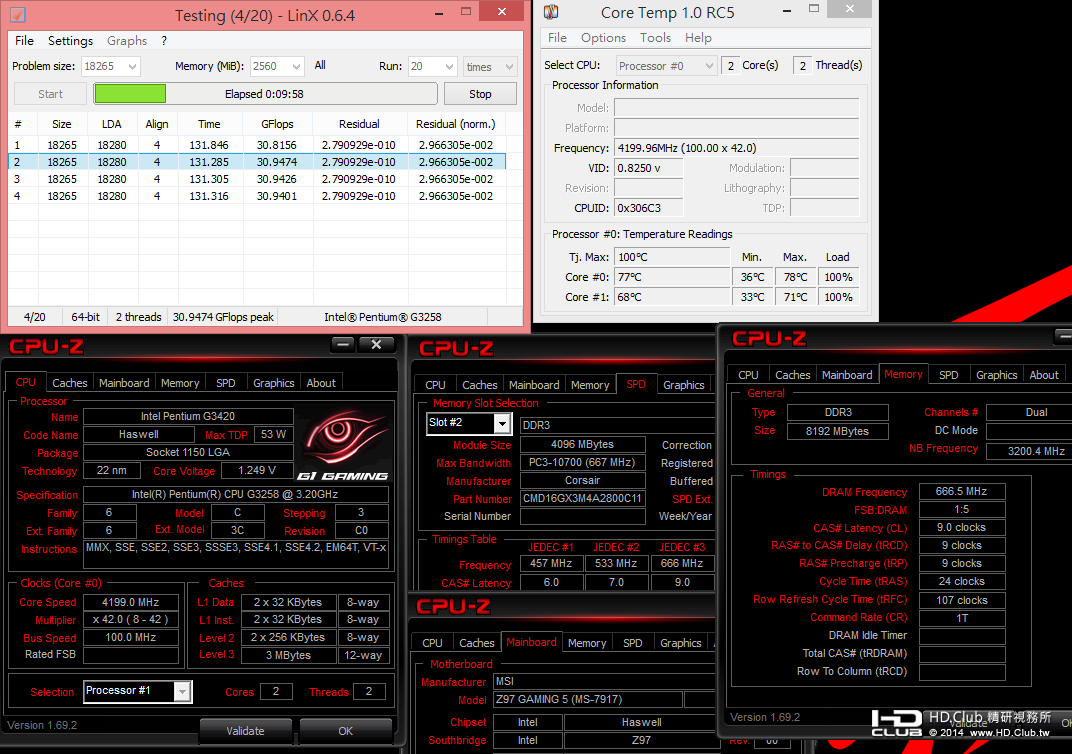Click the Model field Z97 GAMING 5 (MS-7917)
This screenshot has height=754, width=1072.
pos(587,699)
